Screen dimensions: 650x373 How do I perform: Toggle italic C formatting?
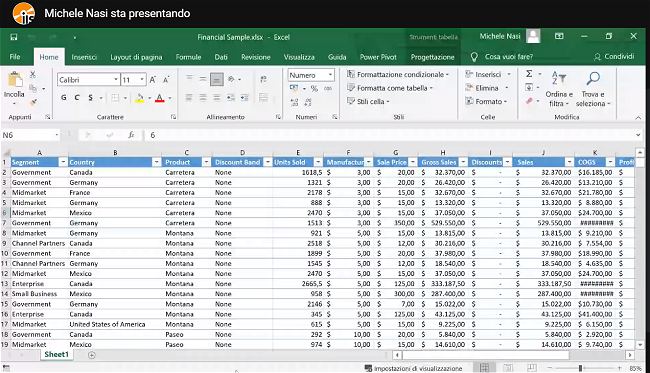tap(77, 98)
